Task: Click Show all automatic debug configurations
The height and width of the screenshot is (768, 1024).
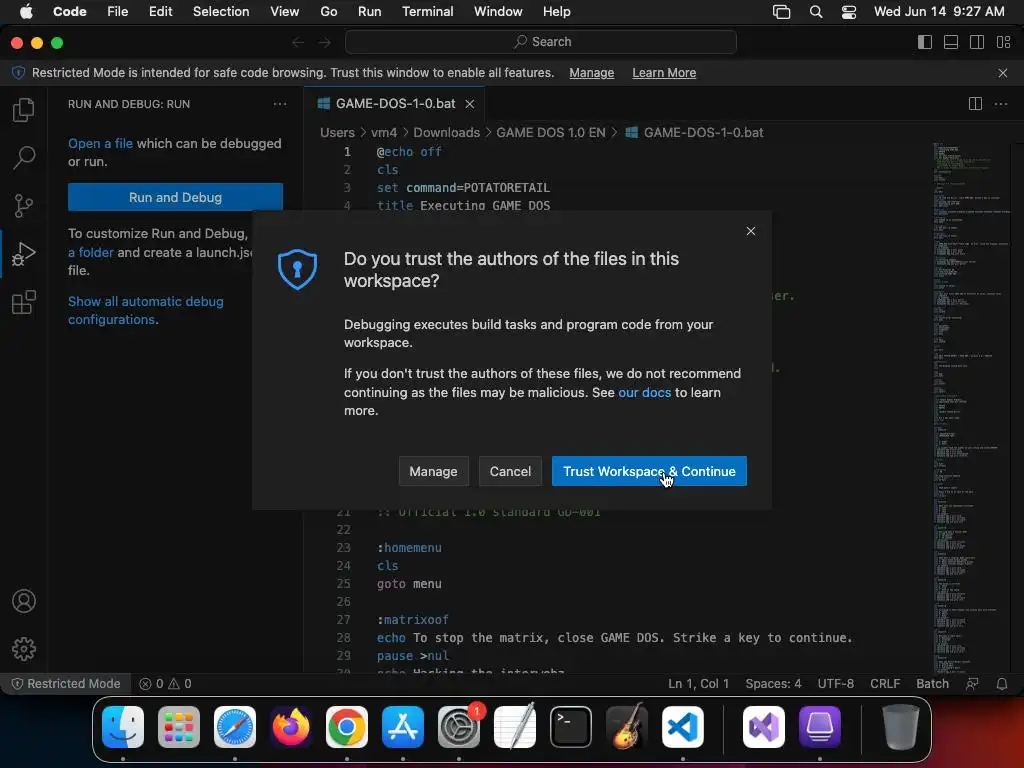Action: [146, 310]
